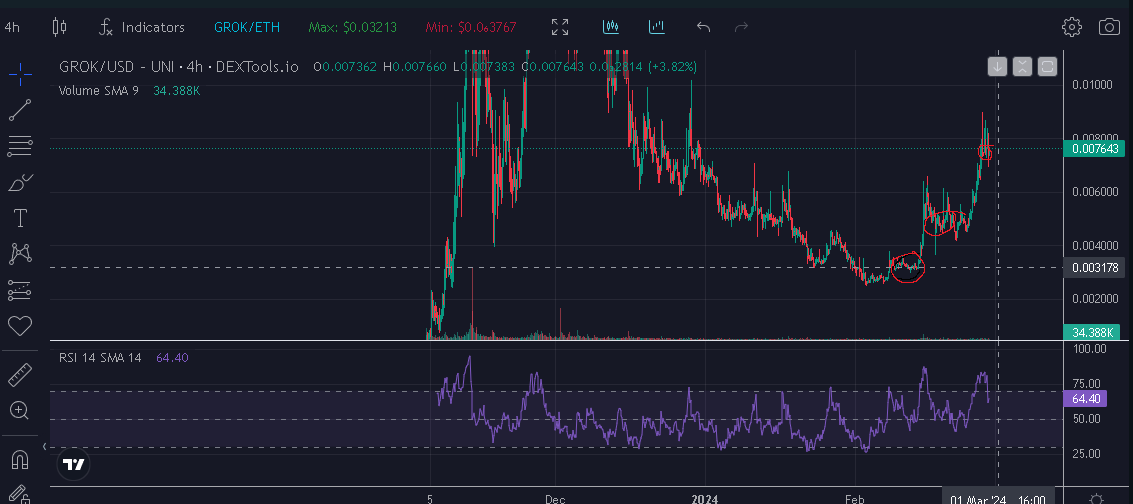This screenshot has height=504, width=1133.
Task: Open the heart favorites icon
Action: point(20,326)
